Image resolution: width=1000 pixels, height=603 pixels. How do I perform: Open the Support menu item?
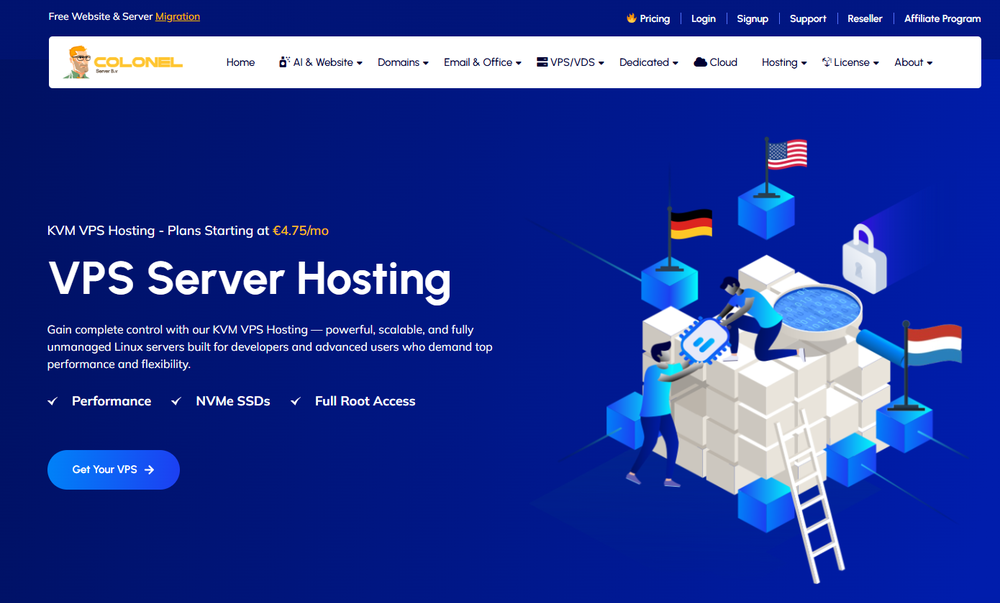807,18
